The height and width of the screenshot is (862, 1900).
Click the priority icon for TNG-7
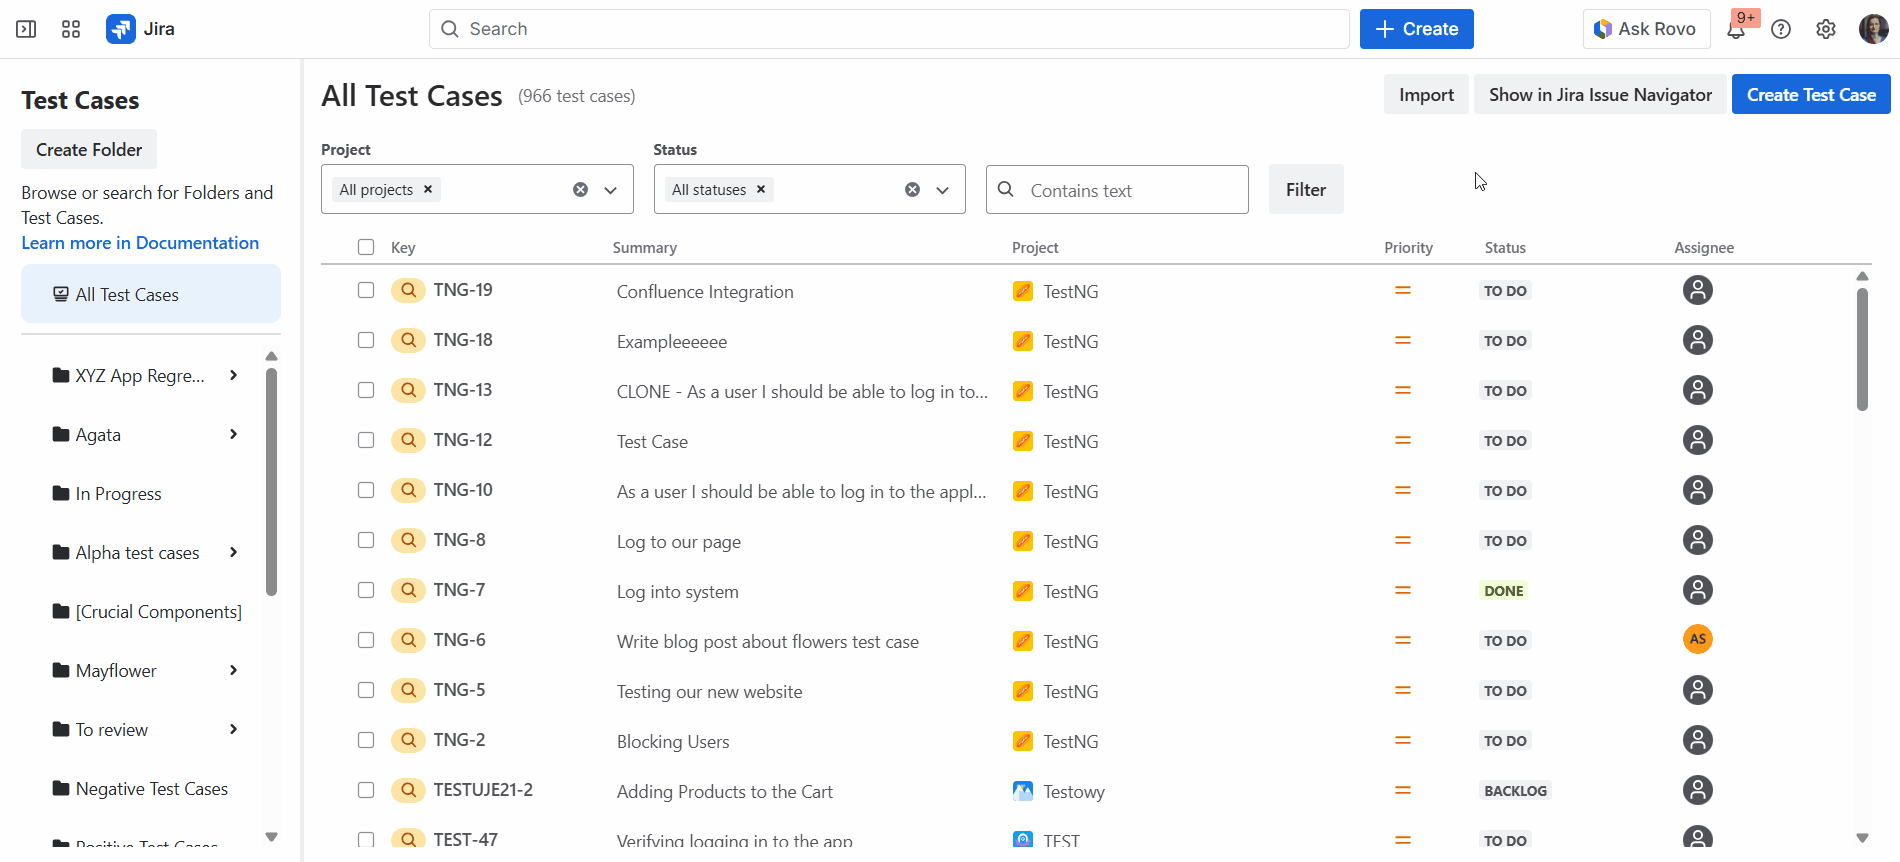1403,590
